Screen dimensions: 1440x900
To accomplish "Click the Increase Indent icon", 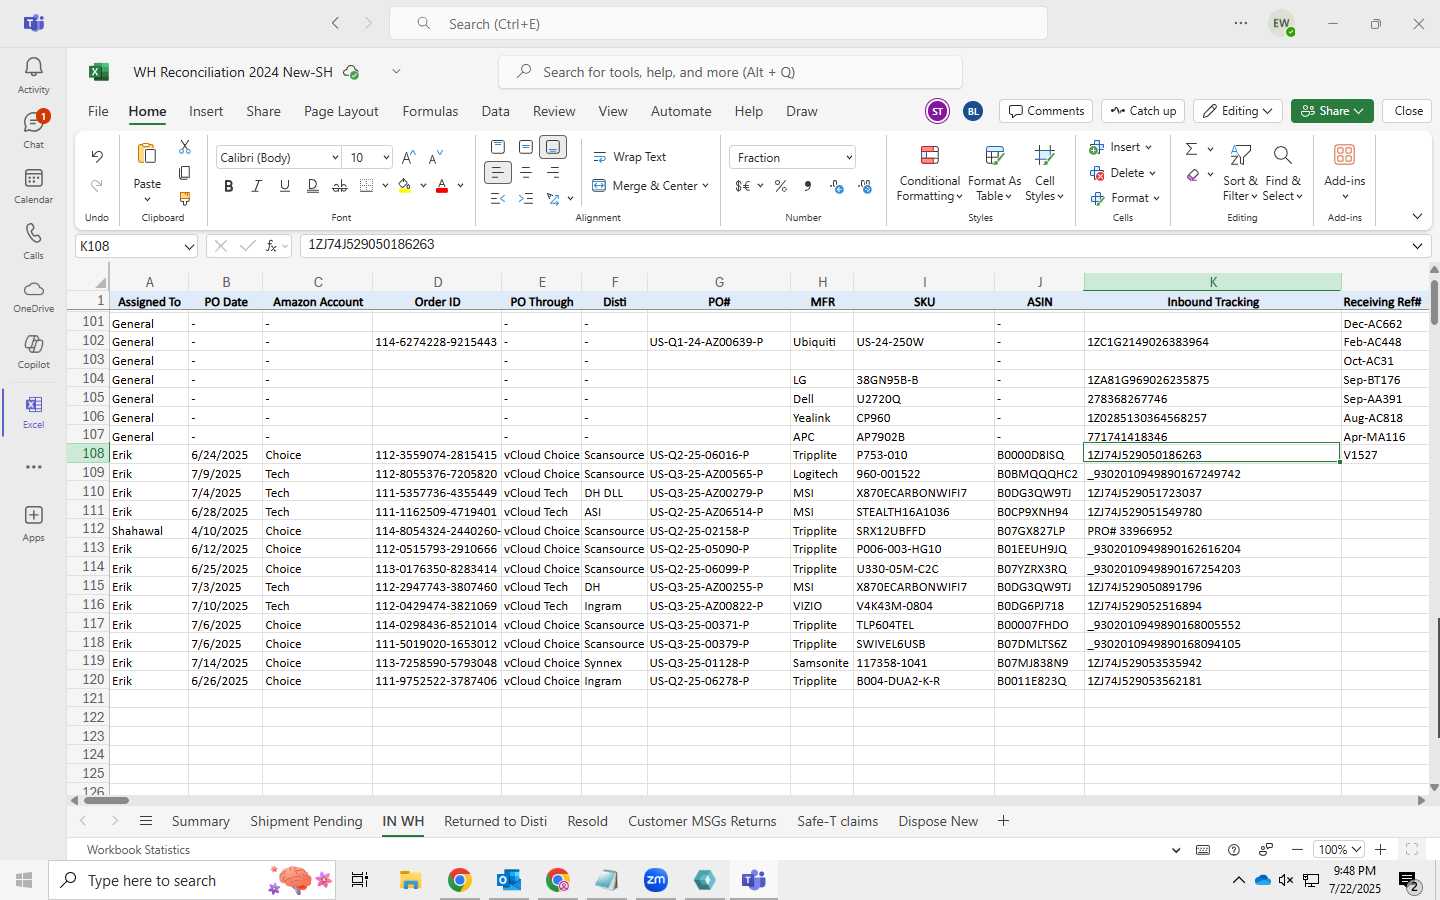I will [x=526, y=199].
